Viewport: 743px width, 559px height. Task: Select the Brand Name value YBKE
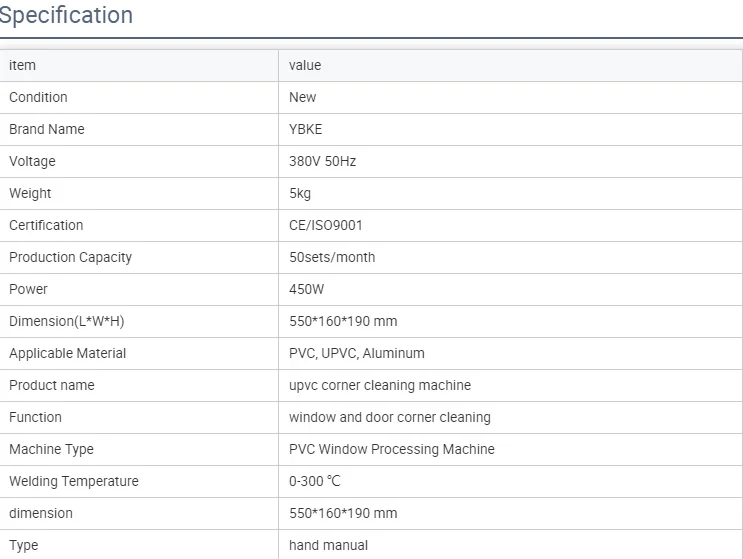[306, 129]
